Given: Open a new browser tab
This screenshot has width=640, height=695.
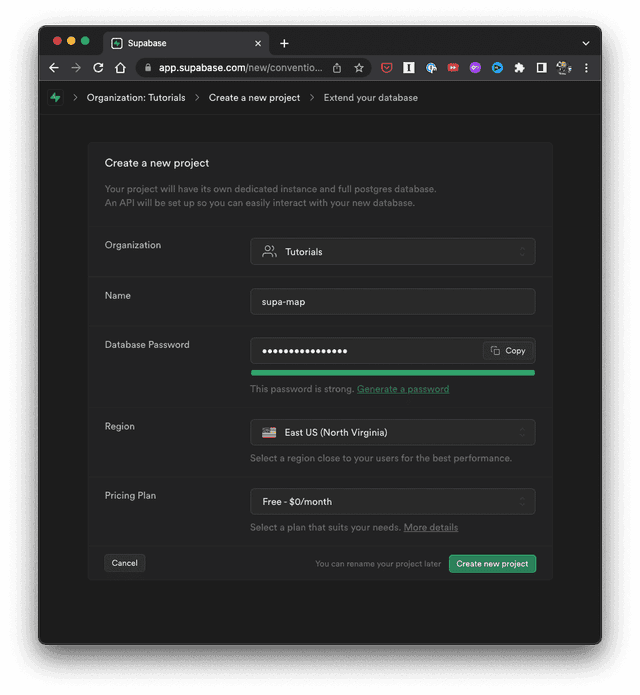Looking at the screenshot, I should click(x=284, y=43).
